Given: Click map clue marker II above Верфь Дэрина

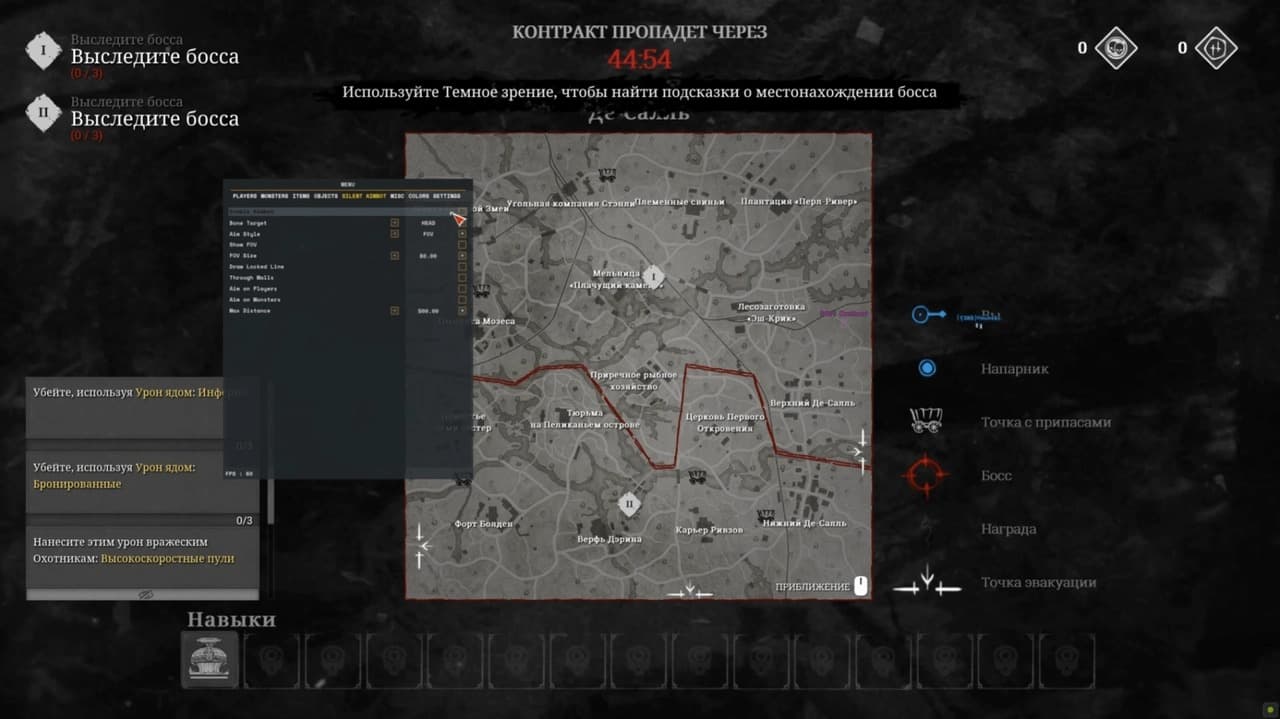Looking at the screenshot, I should pyautogui.click(x=629, y=504).
